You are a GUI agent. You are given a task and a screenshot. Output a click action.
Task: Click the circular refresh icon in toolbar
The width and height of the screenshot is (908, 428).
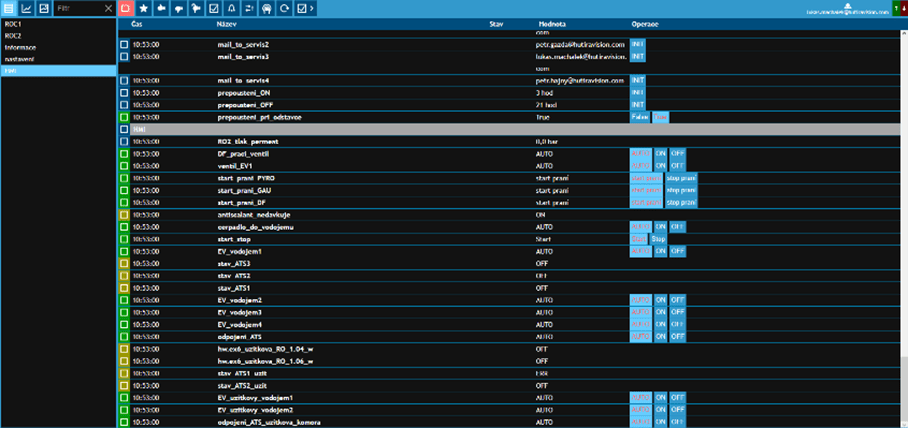[285, 8]
